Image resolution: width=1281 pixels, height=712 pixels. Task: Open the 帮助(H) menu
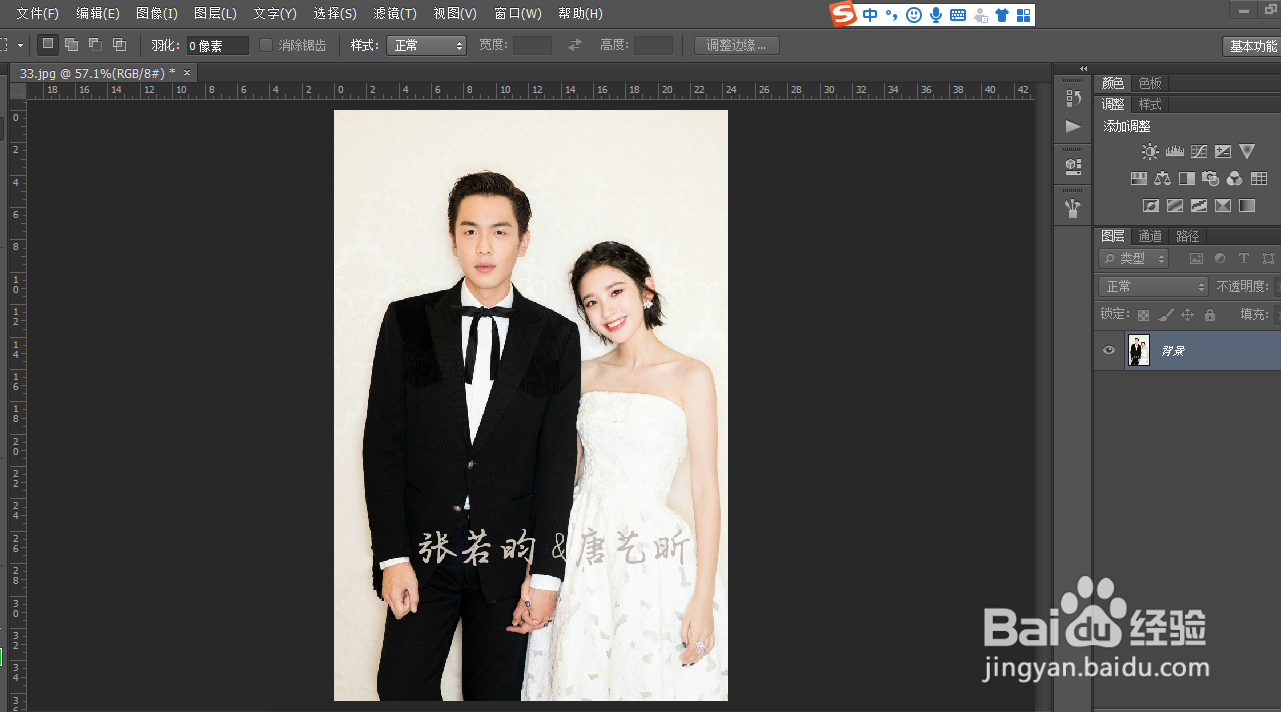(580, 14)
